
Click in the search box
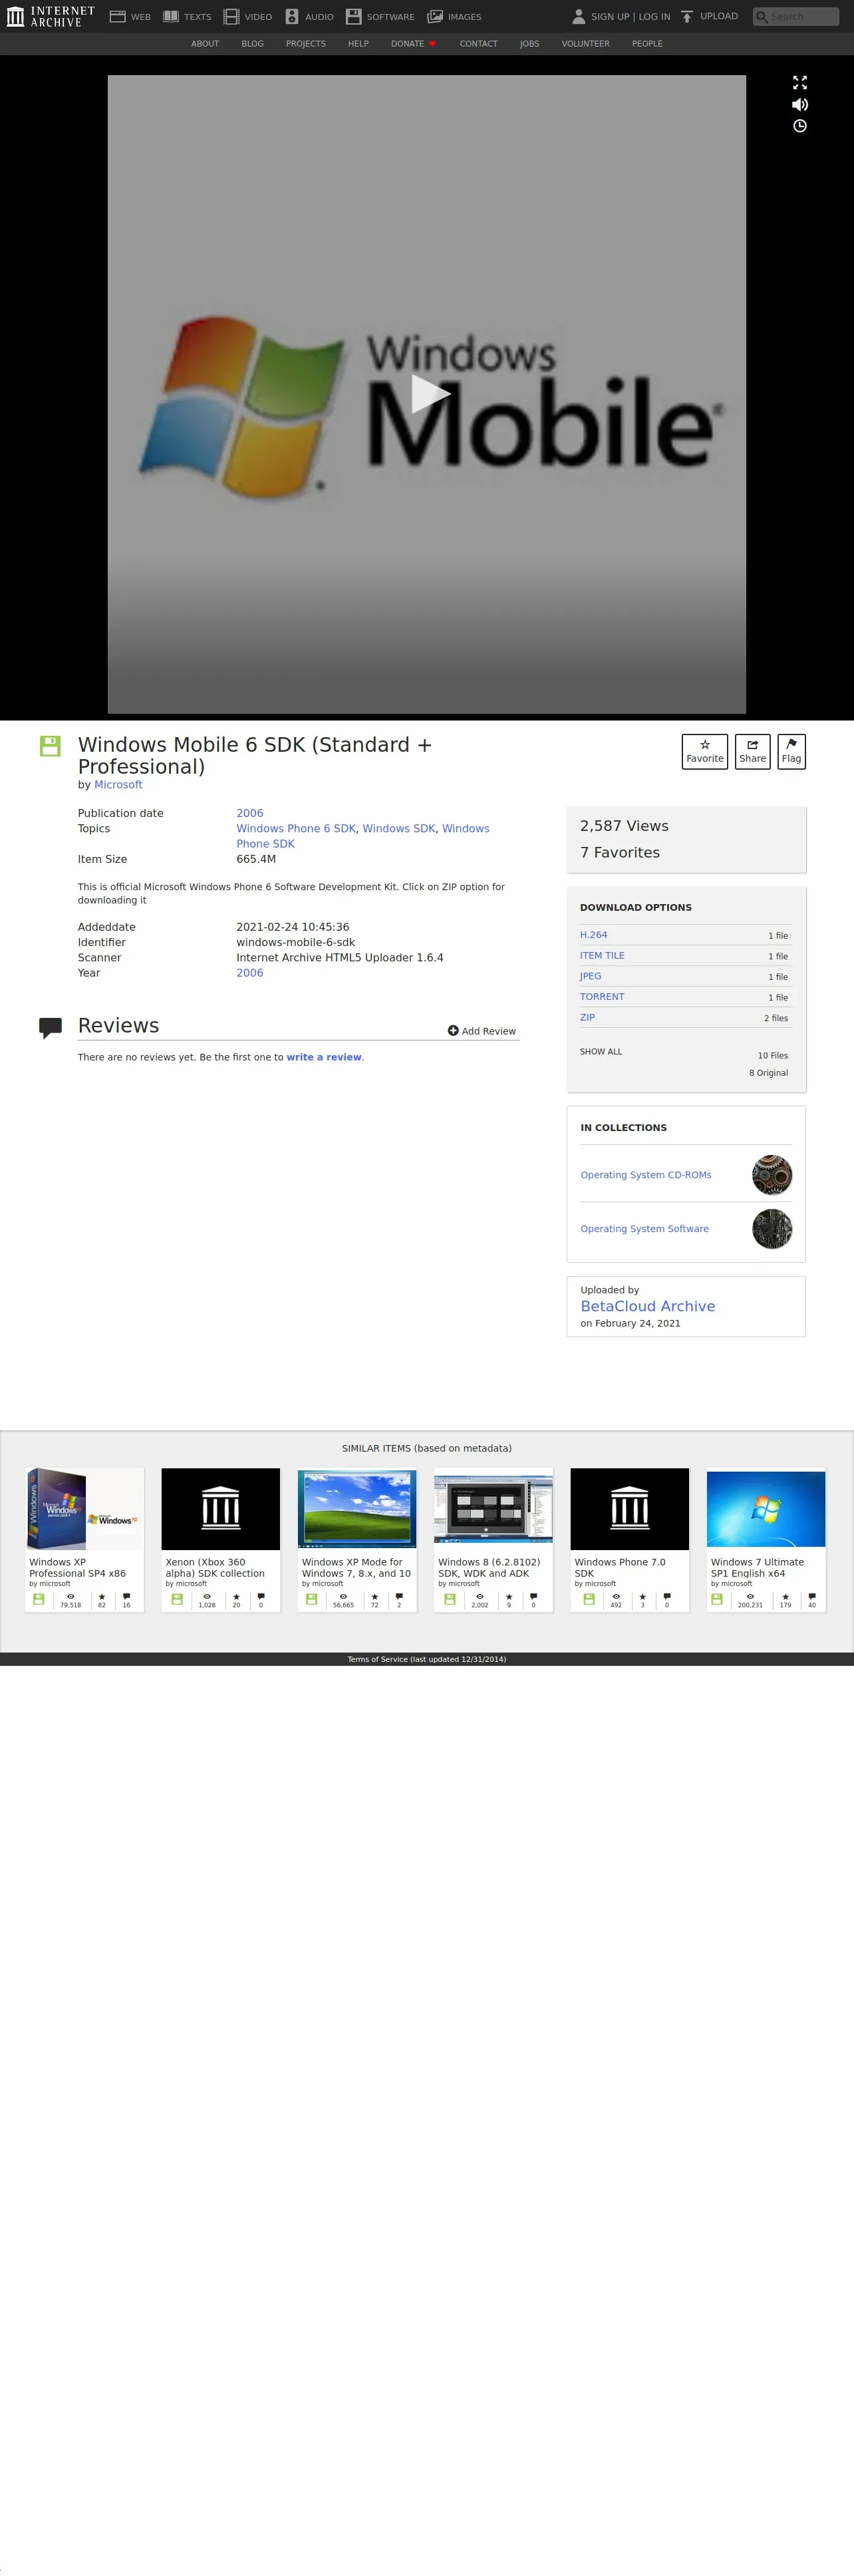coord(796,16)
